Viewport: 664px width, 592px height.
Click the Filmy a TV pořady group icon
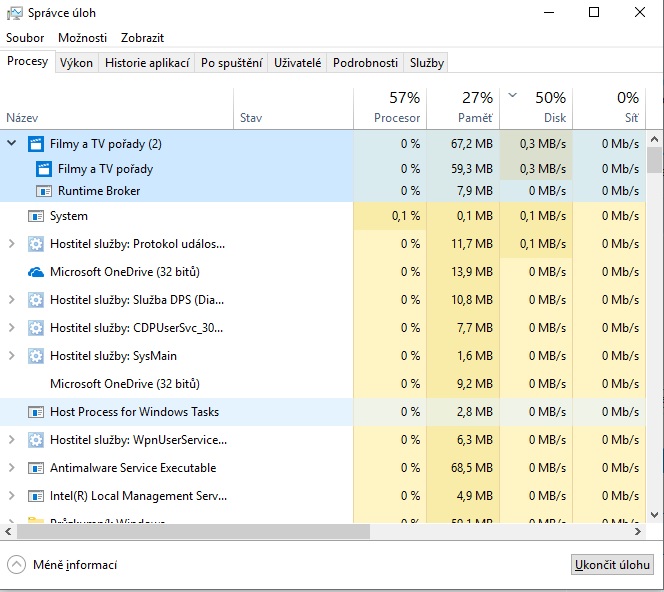click(x=36, y=144)
